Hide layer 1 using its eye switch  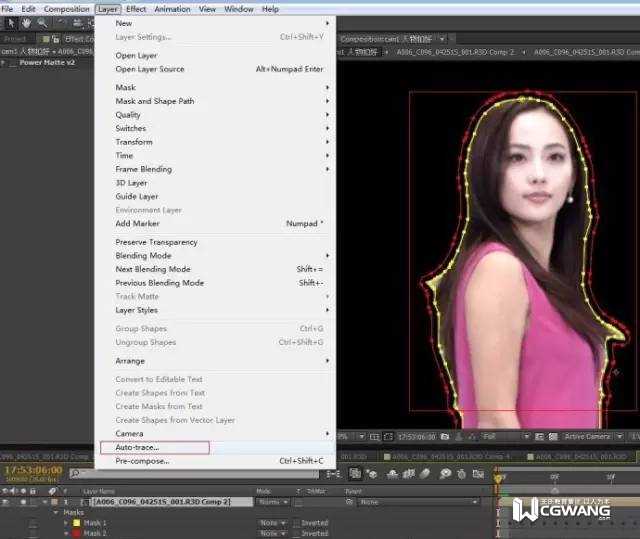tap(5, 502)
